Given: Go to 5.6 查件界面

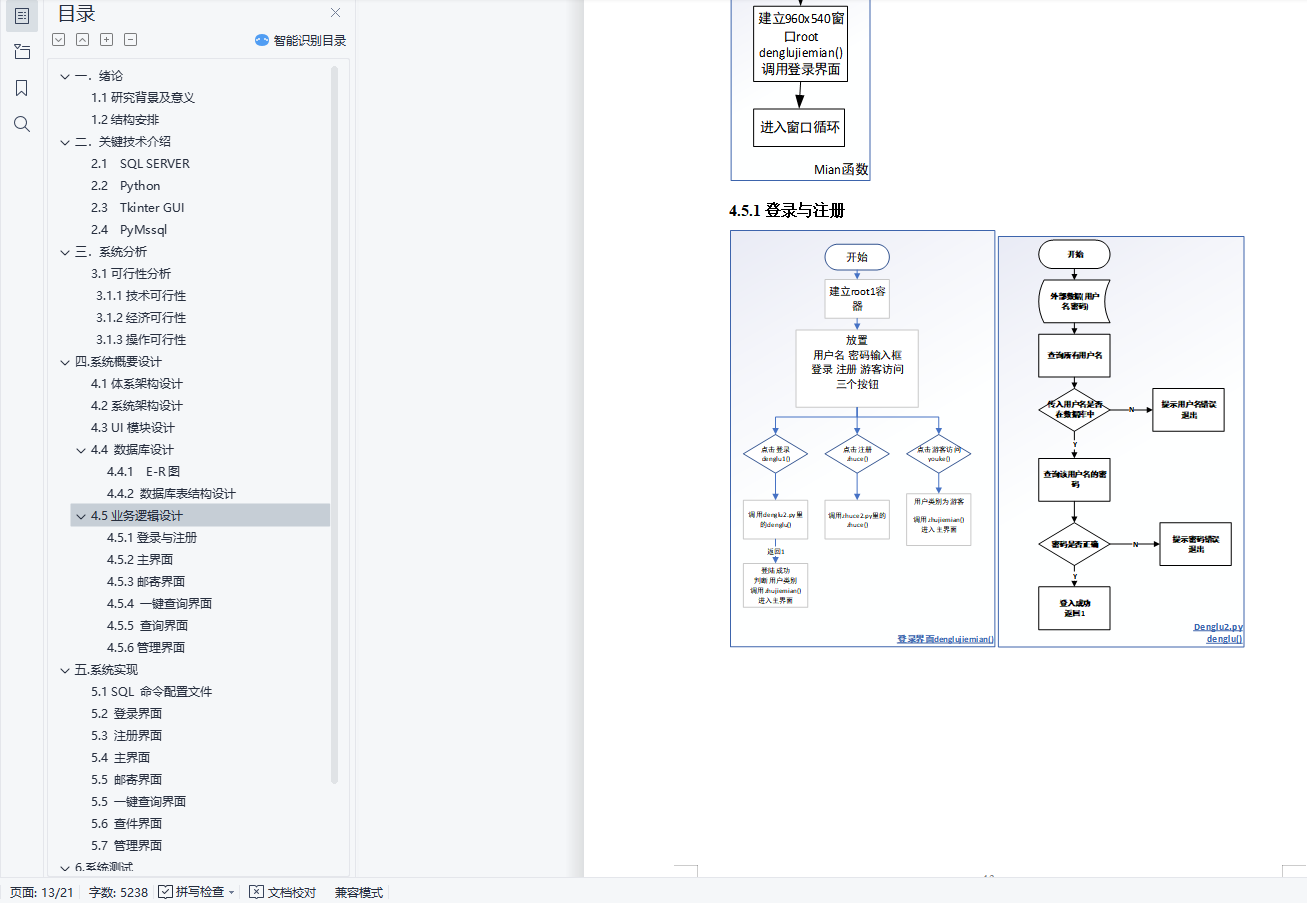Looking at the screenshot, I should point(127,824).
